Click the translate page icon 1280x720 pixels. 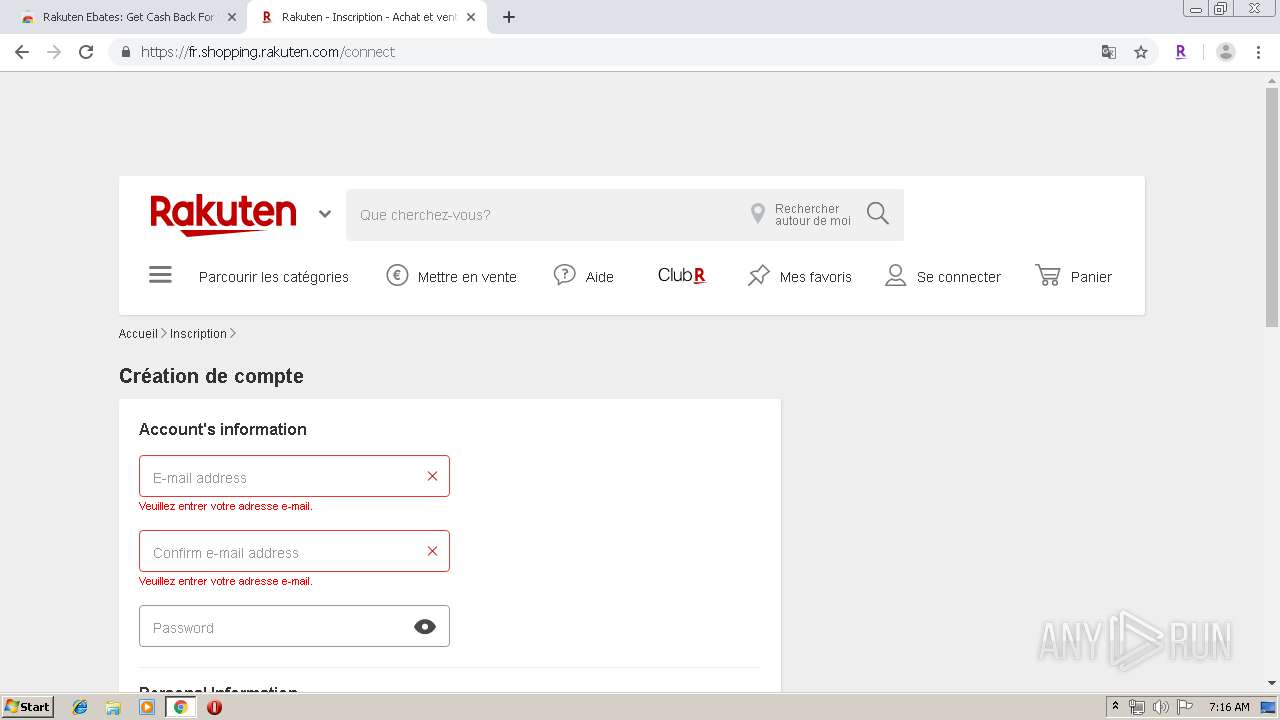point(1109,52)
